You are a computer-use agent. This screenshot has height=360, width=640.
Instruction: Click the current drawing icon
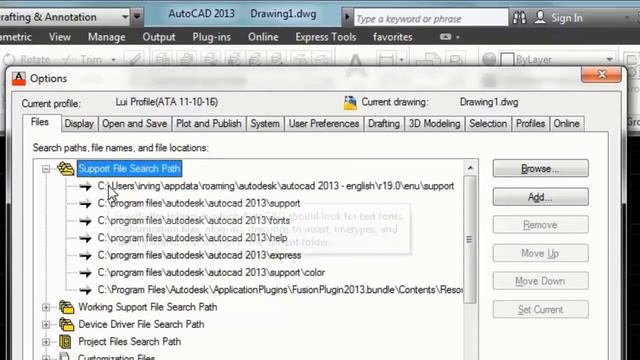(x=350, y=103)
